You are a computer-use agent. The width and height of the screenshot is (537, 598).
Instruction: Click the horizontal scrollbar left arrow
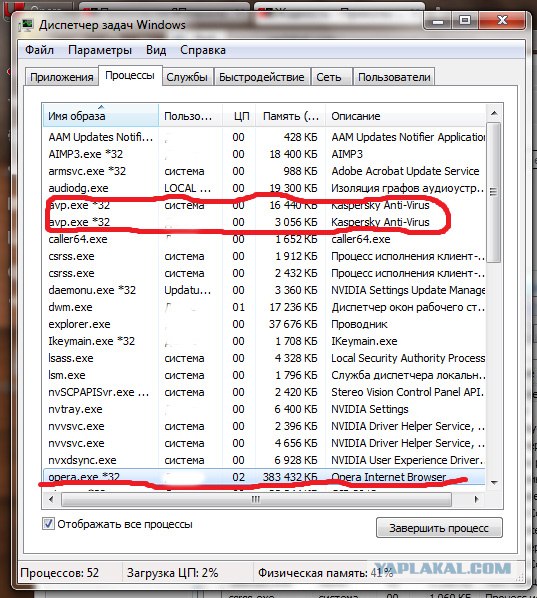(x=51, y=499)
